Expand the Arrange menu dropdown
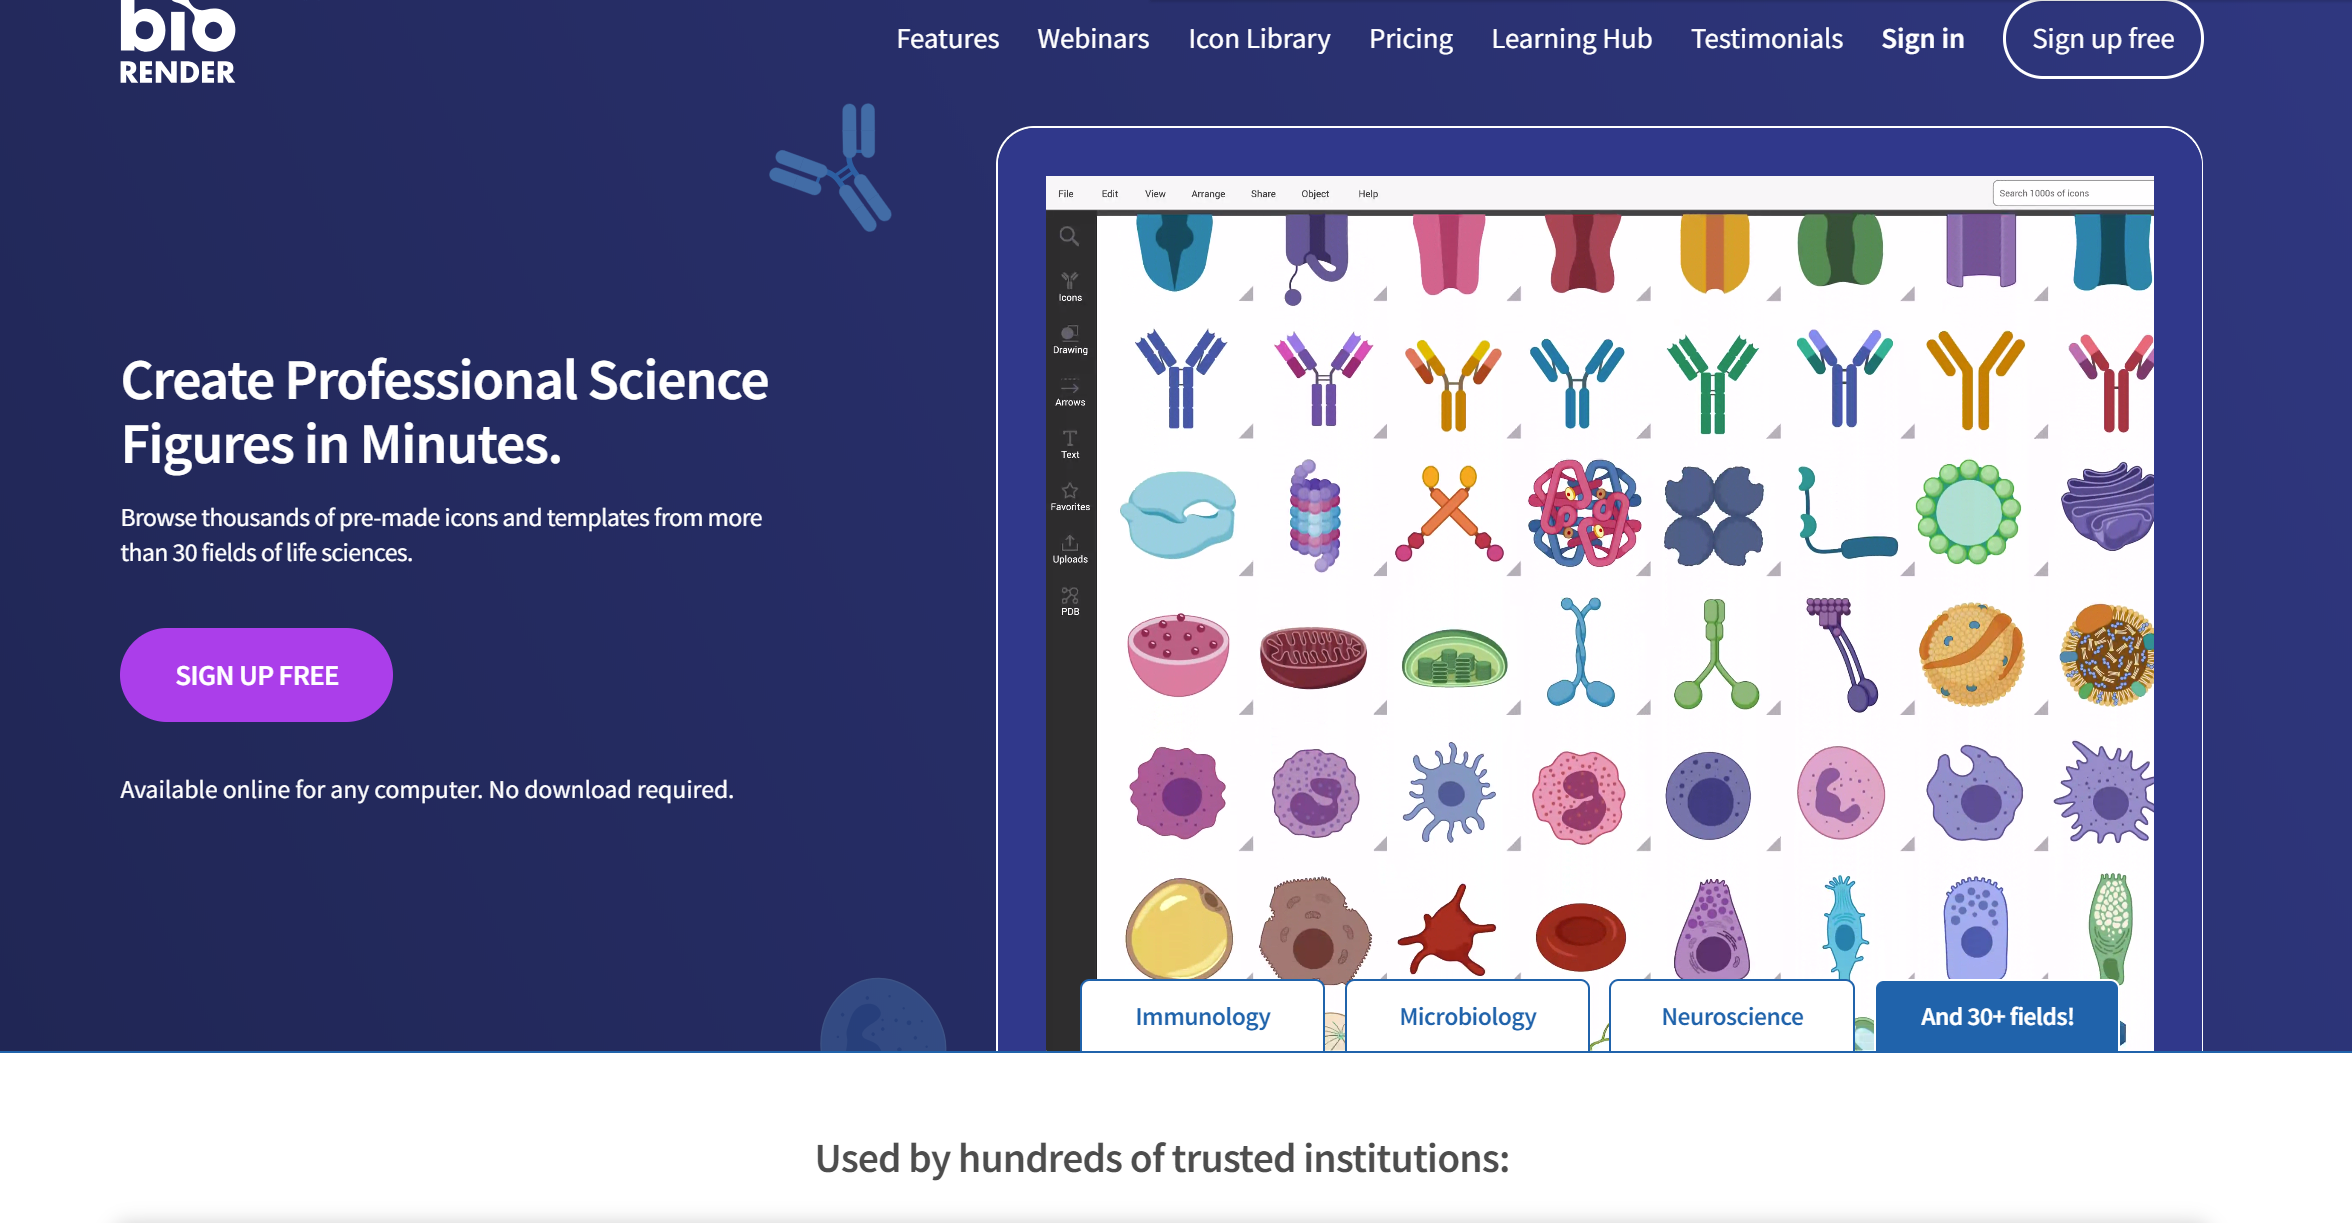This screenshot has height=1223, width=2352. tap(1209, 193)
